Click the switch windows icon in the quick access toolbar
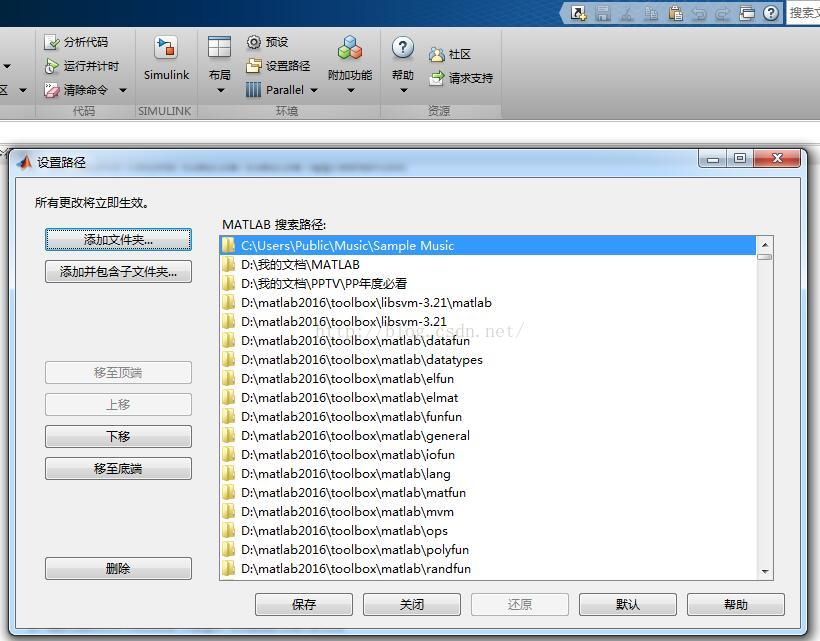The width and height of the screenshot is (820, 641). pos(747,13)
